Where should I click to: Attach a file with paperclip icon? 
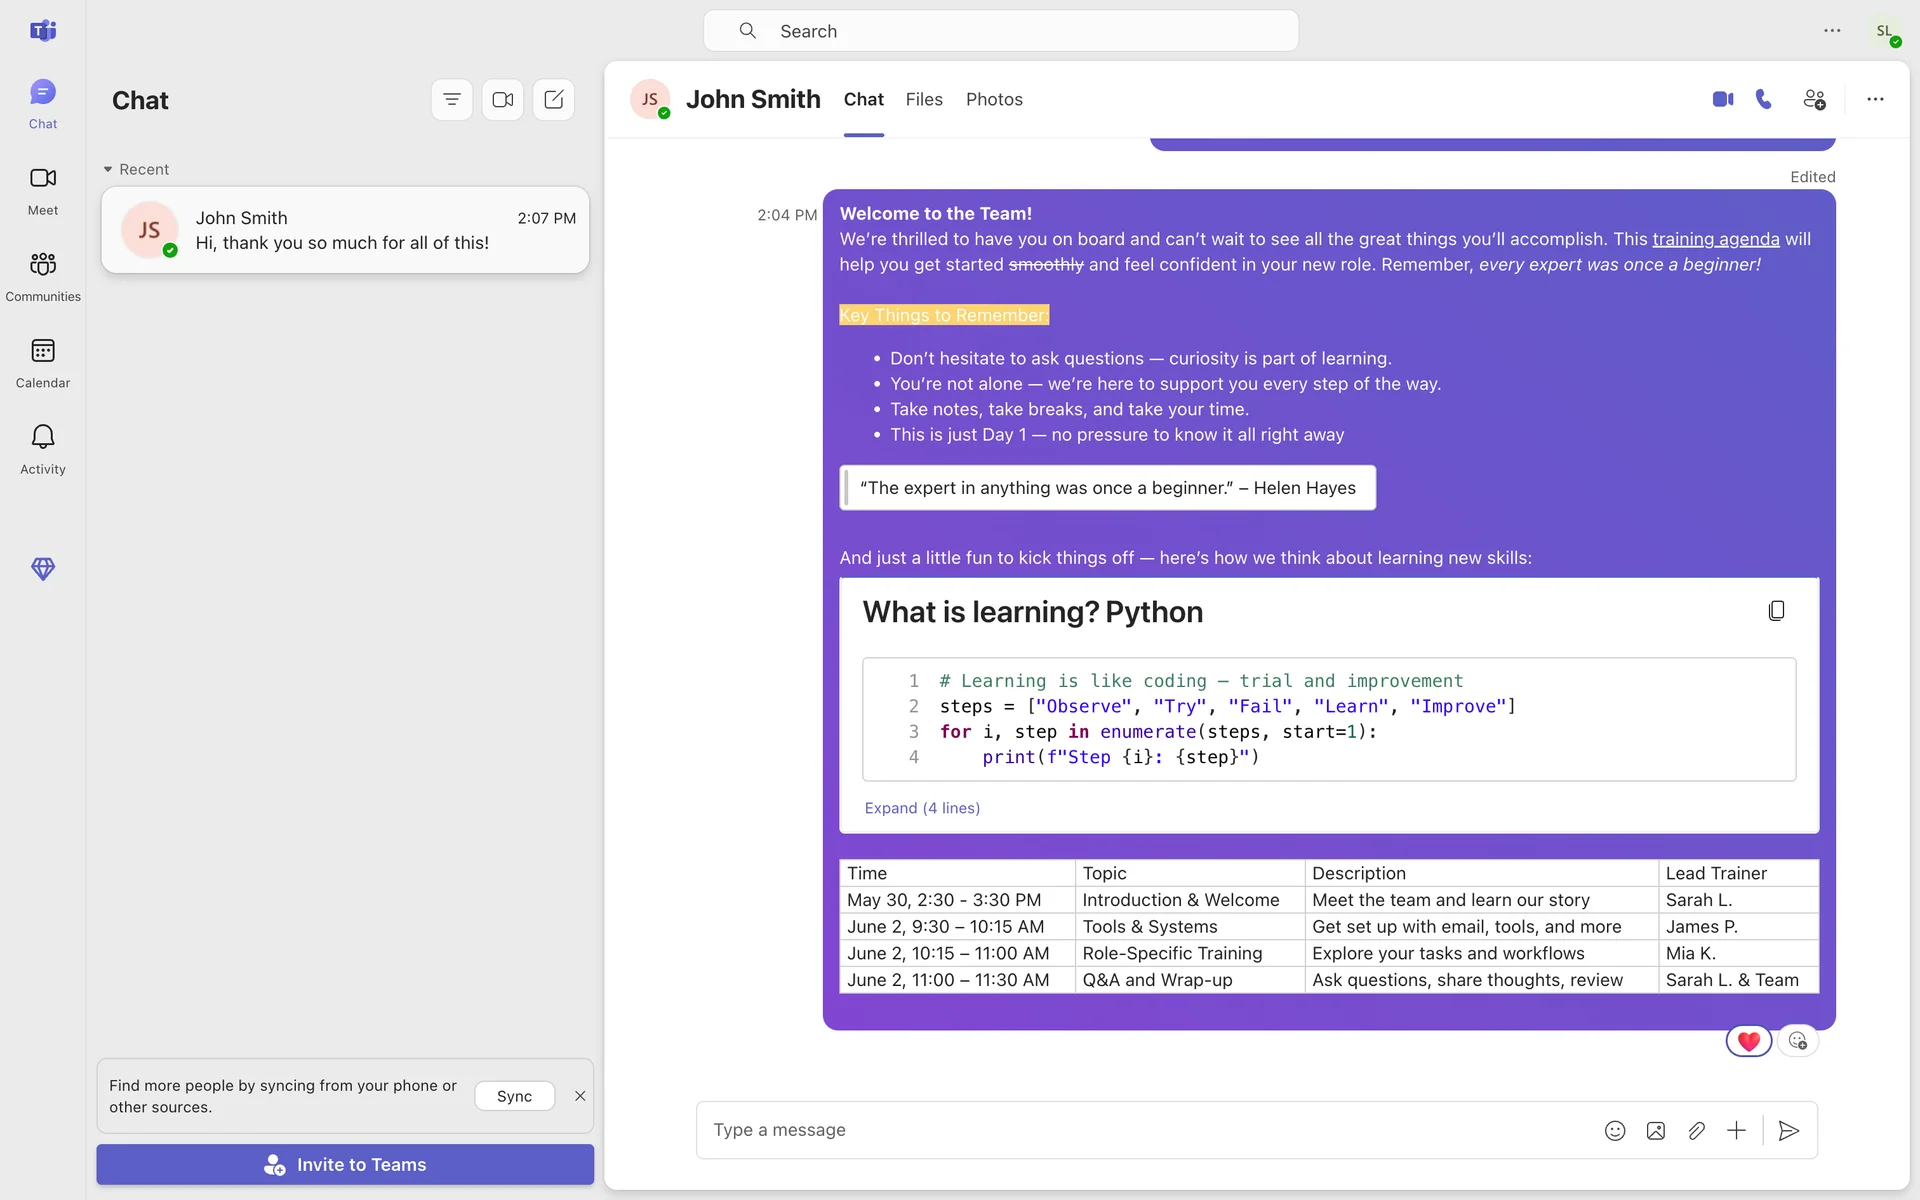[1696, 1130]
